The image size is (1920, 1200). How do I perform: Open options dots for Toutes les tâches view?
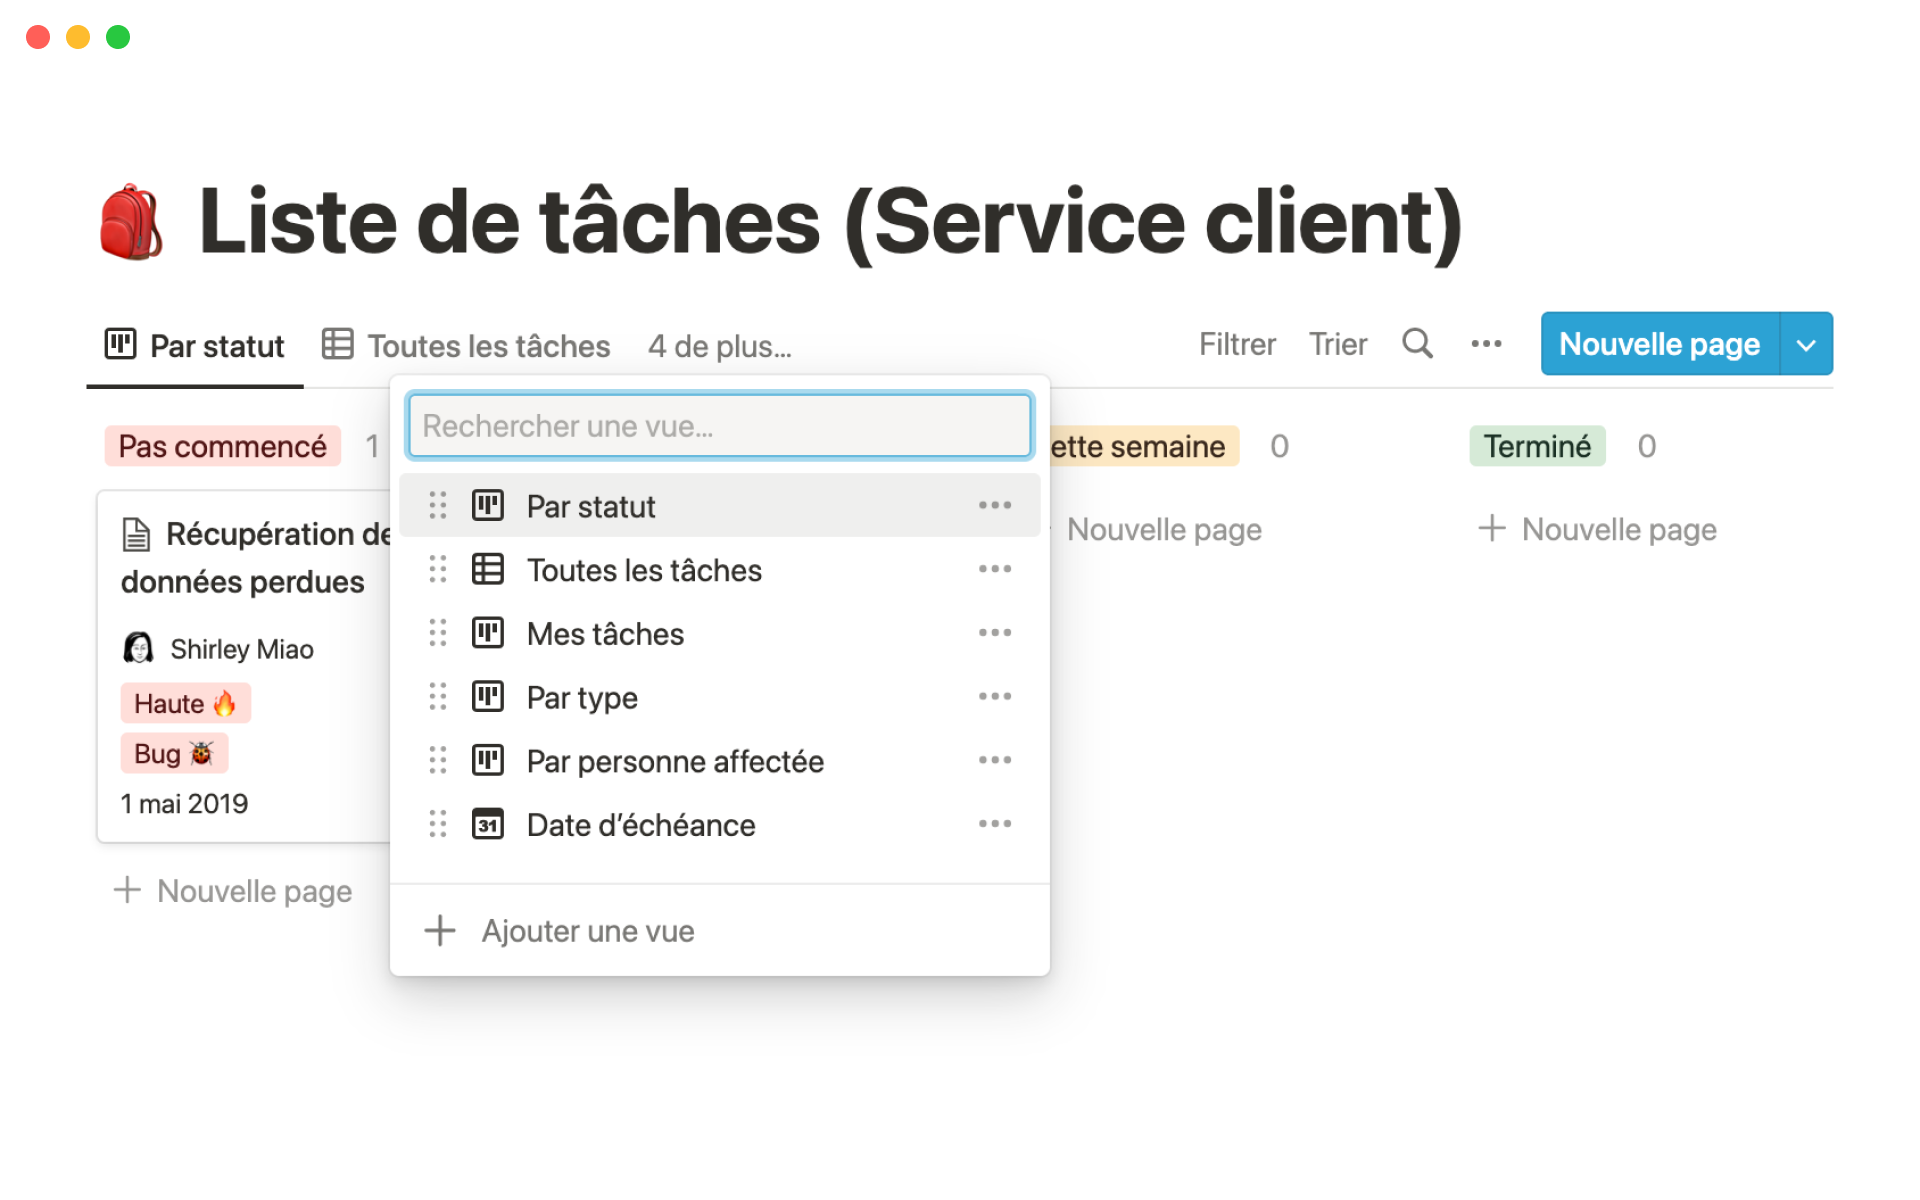point(994,569)
